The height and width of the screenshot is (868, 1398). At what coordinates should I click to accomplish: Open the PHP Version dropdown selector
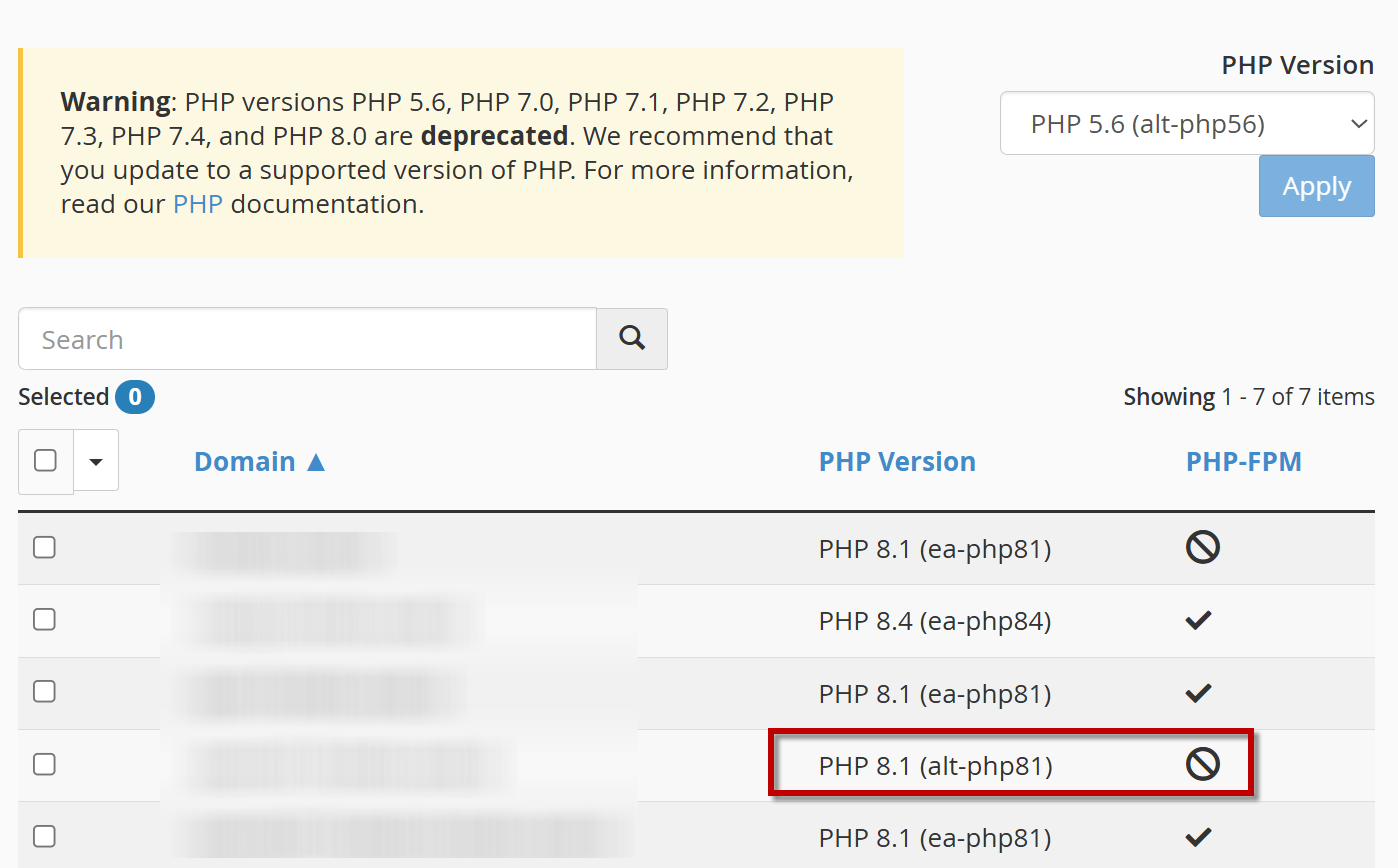(1186, 124)
